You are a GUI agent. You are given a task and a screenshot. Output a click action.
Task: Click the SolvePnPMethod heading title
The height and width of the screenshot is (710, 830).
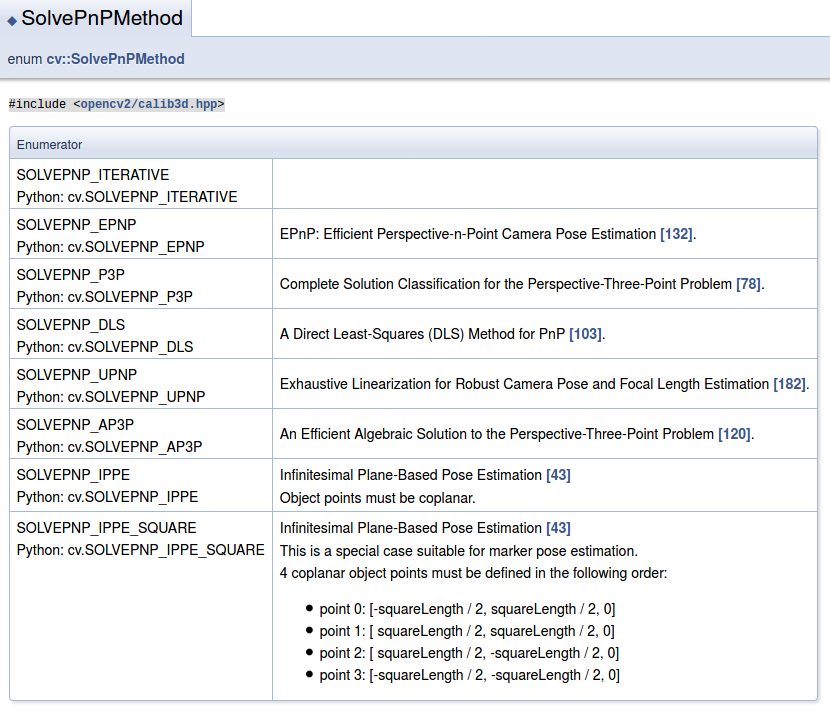coord(102,18)
